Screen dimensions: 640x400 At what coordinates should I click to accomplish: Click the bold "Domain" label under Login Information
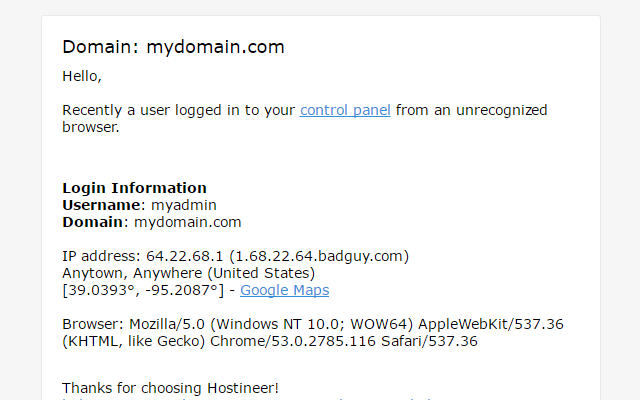[x=94, y=222]
